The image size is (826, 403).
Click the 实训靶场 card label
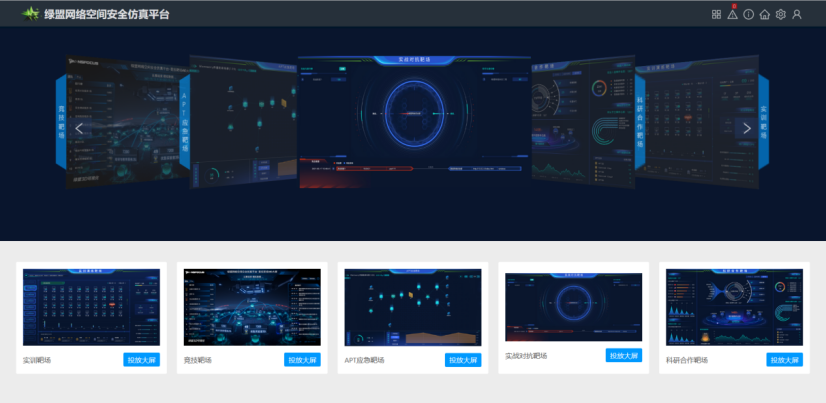click(x=37, y=360)
